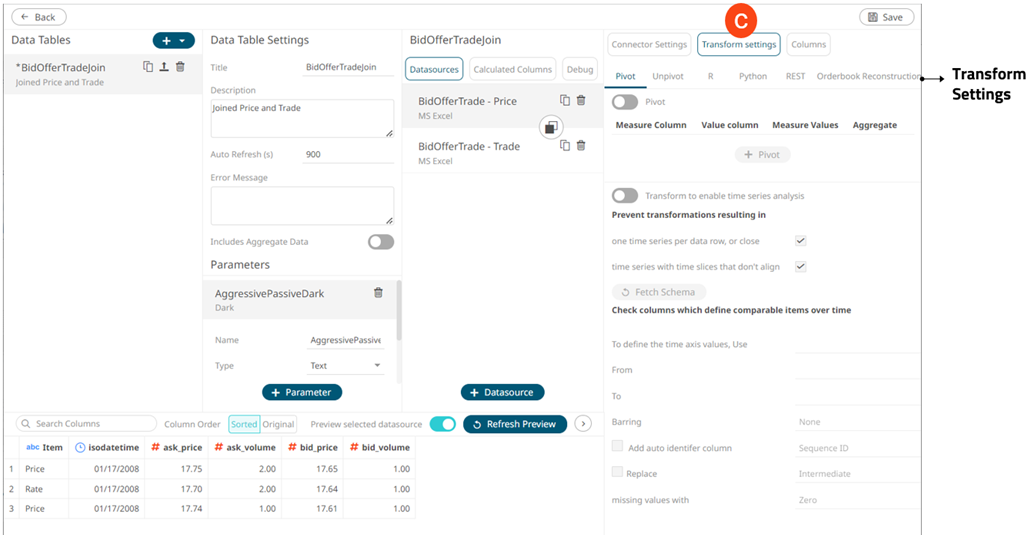Delete the BidOfferTrade - Price datasource
Viewport: 1031px width, 535px height.
[x=581, y=100]
